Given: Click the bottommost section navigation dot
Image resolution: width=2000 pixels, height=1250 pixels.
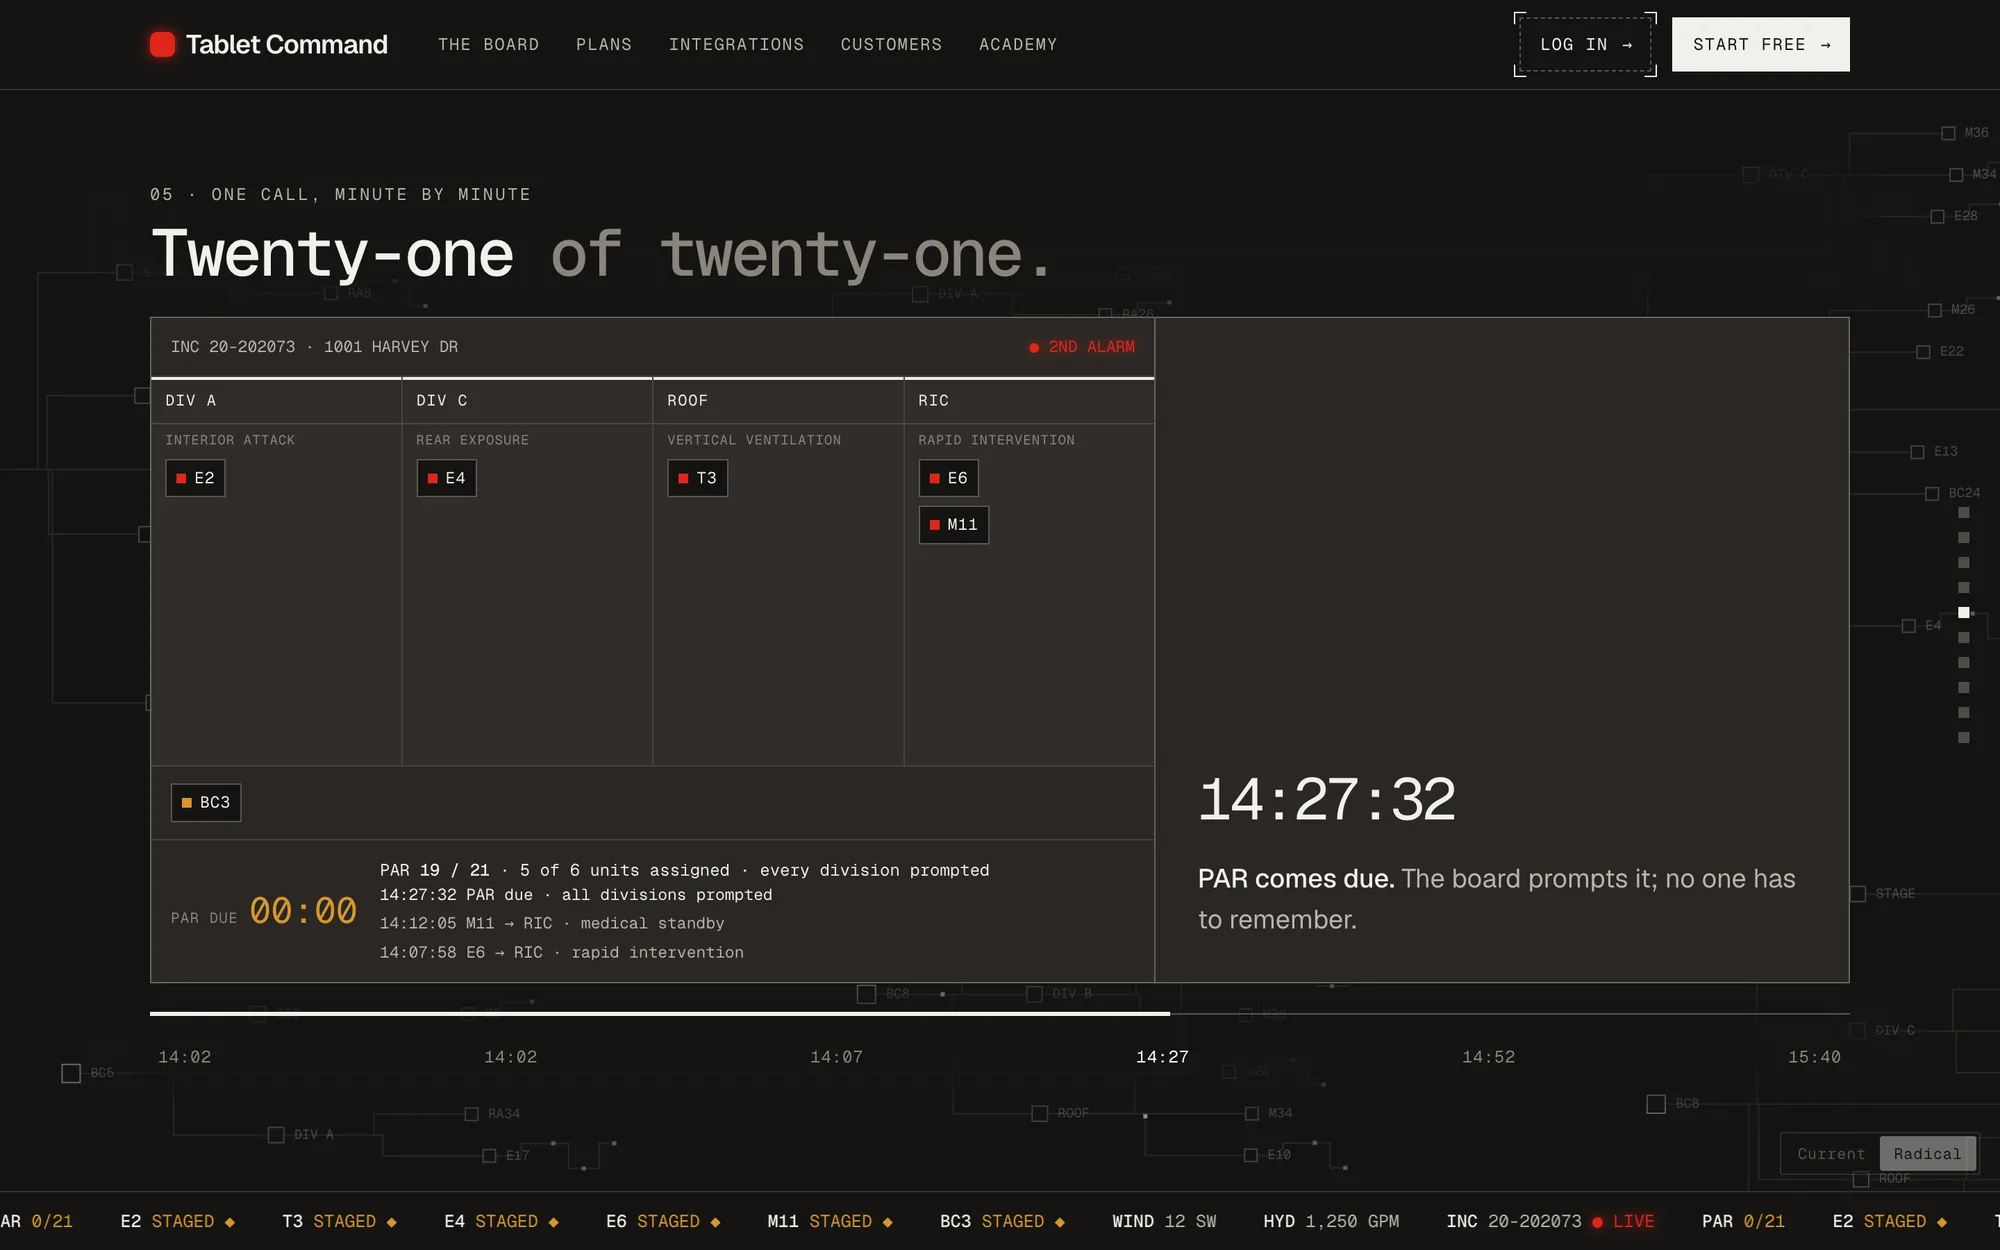Looking at the screenshot, I should coord(1964,738).
